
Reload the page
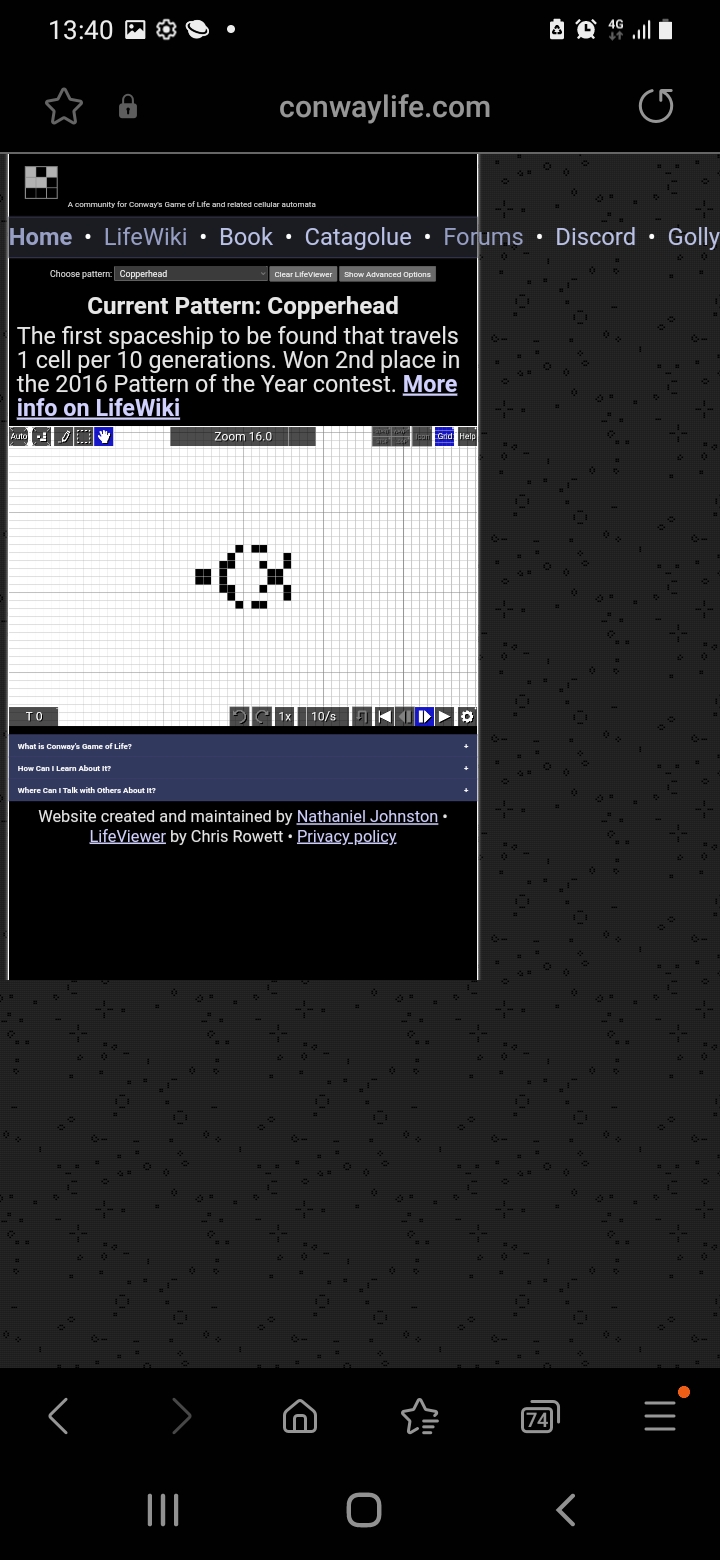point(656,106)
